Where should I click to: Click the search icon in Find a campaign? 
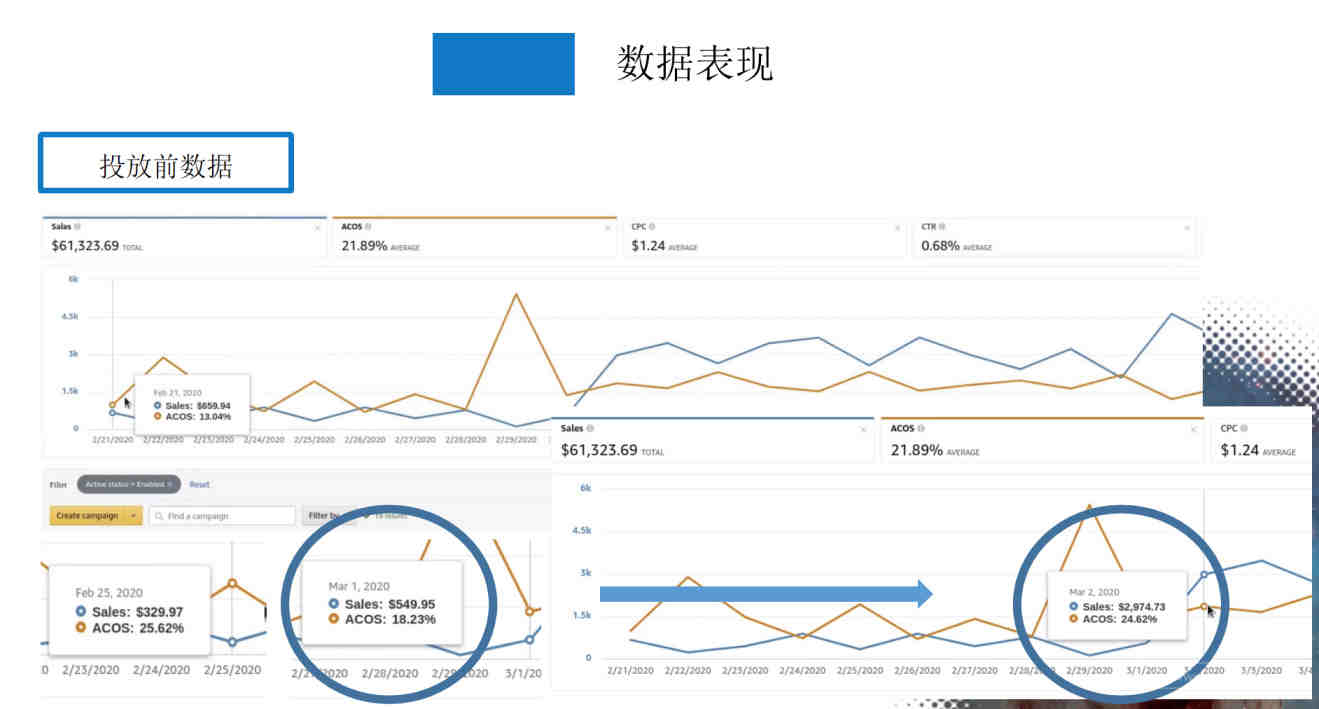[x=160, y=516]
